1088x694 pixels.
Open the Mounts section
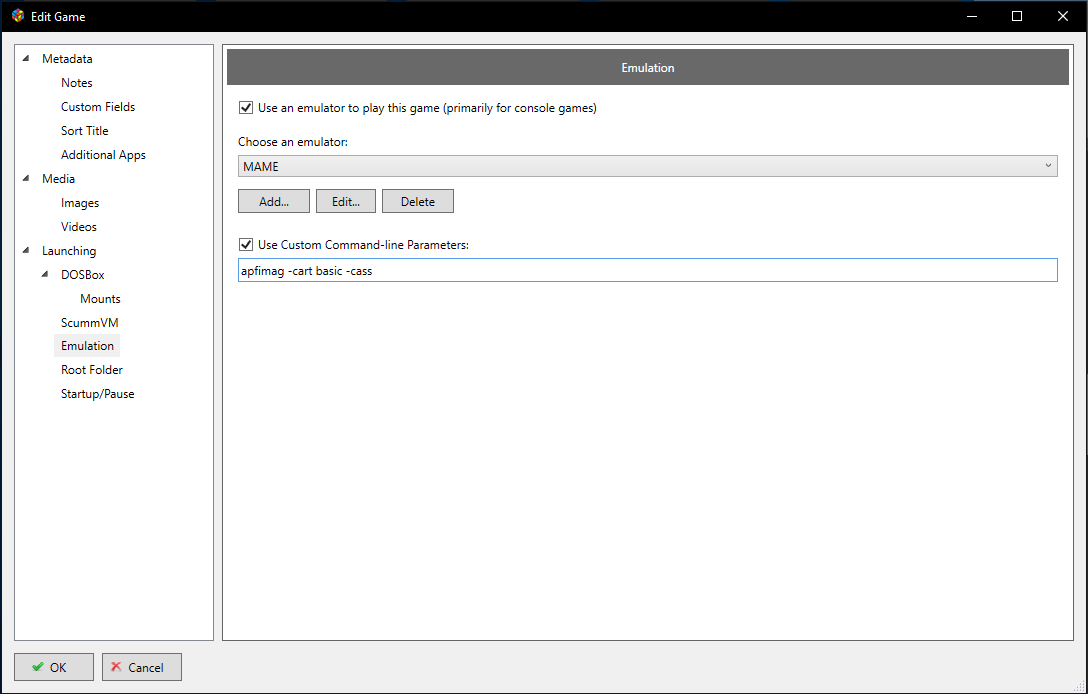100,298
